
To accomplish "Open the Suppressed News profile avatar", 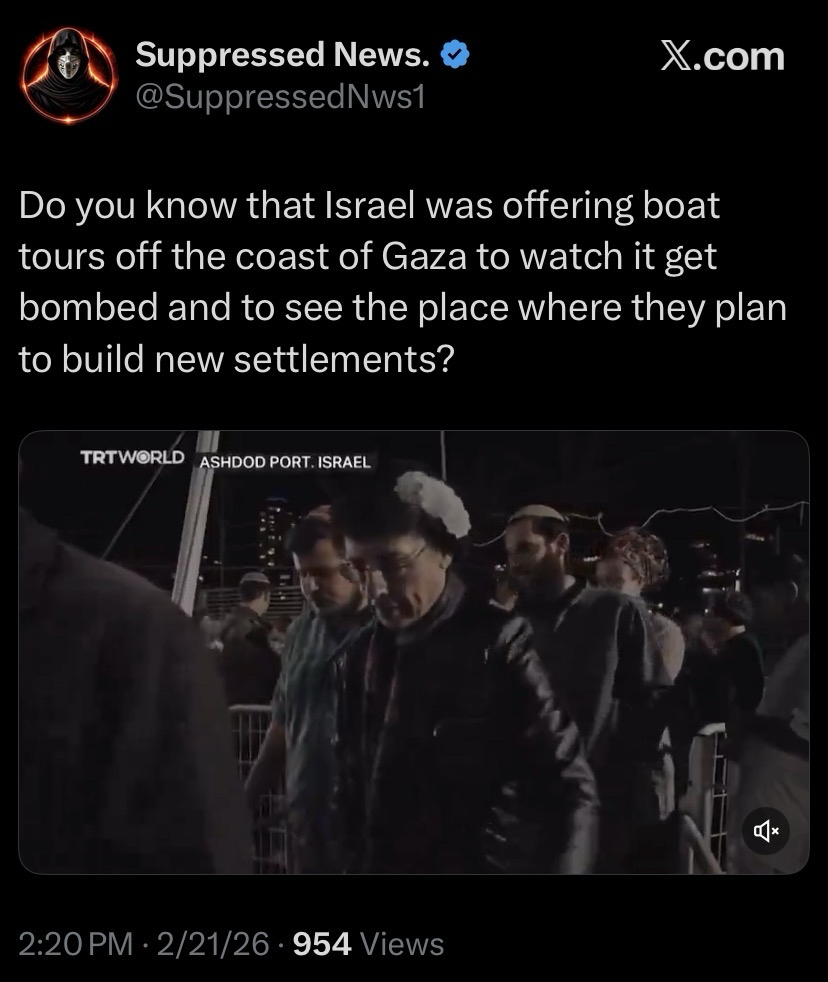I will 69,75.
